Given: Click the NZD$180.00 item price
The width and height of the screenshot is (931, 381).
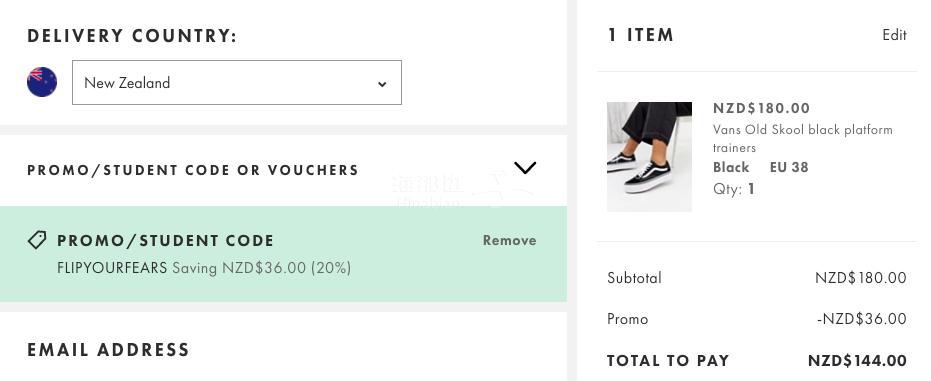Looking at the screenshot, I should coord(761,108).
